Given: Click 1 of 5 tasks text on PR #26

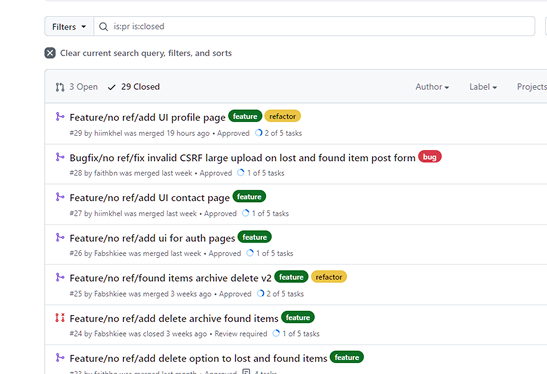Looking at the screenshot, I should click(x=275, y=254).
